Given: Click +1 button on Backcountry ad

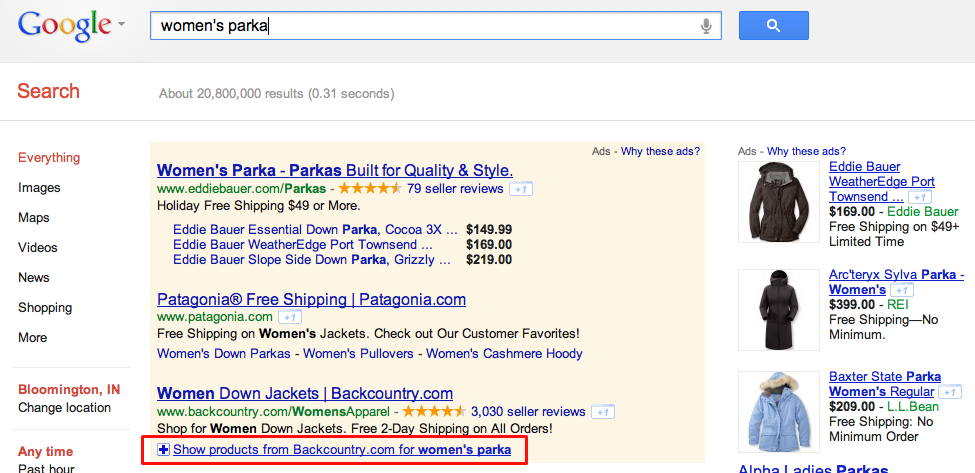Looking at the screenshot, I should click(x=603, y=411).
